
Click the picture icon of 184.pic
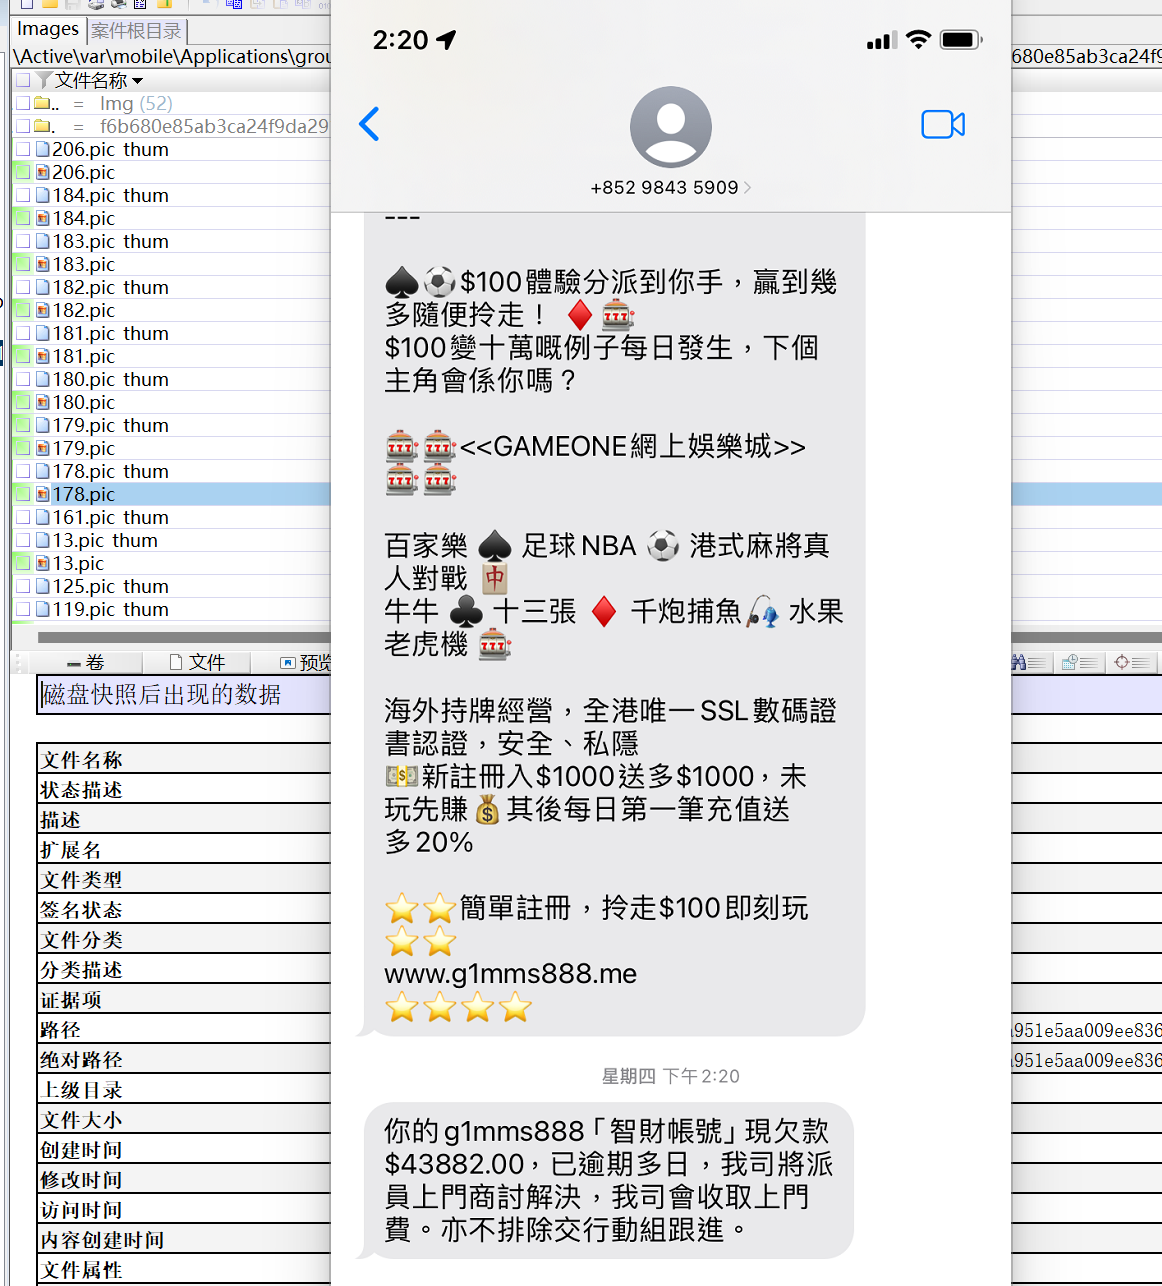43,218
